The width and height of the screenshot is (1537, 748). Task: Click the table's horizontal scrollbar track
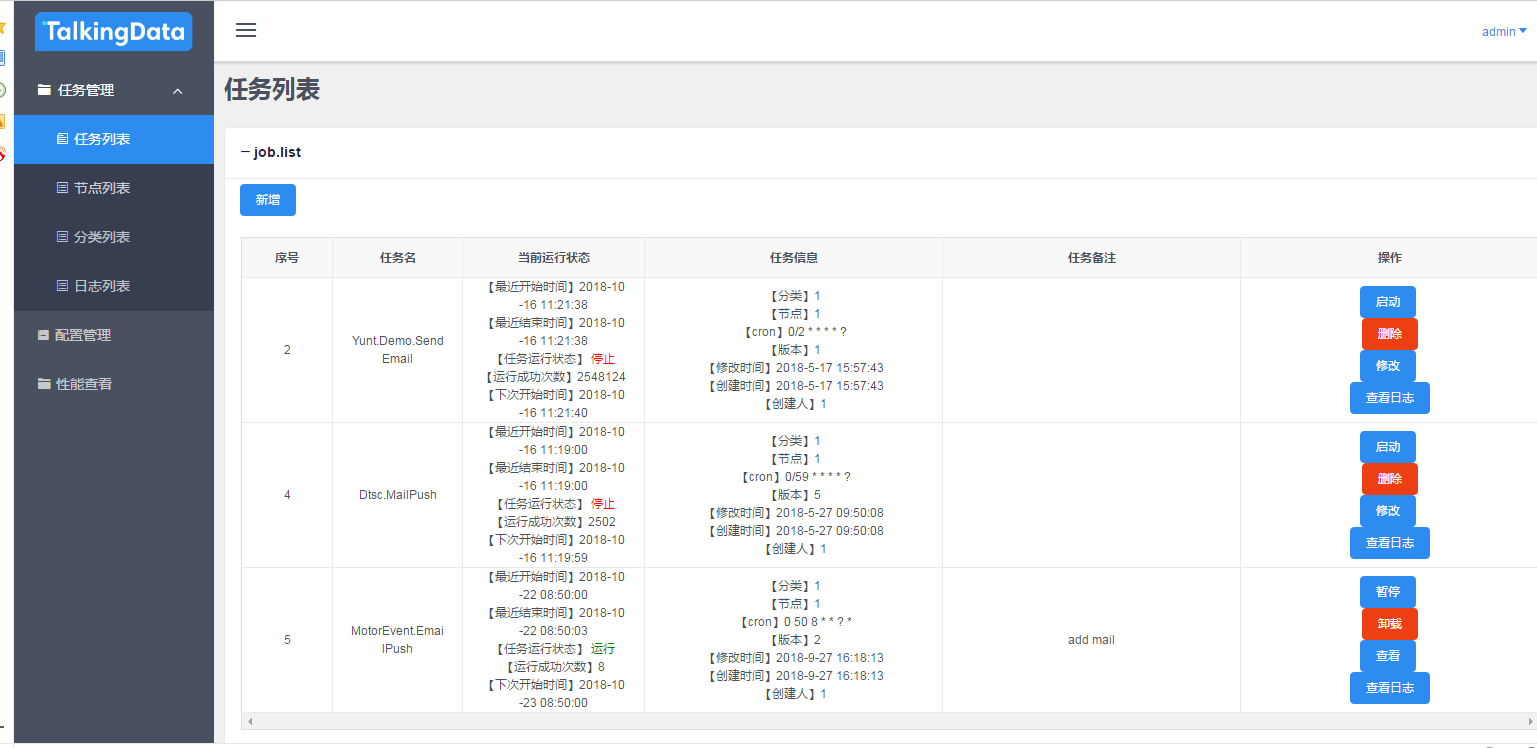[889, 721]
